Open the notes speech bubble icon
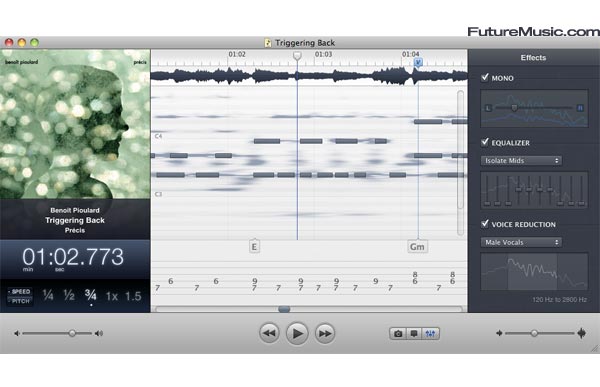 click(414, 334)
